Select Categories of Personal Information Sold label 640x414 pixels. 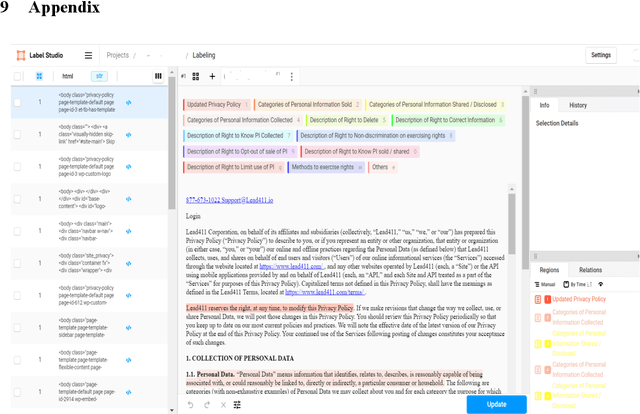[308, 105]
